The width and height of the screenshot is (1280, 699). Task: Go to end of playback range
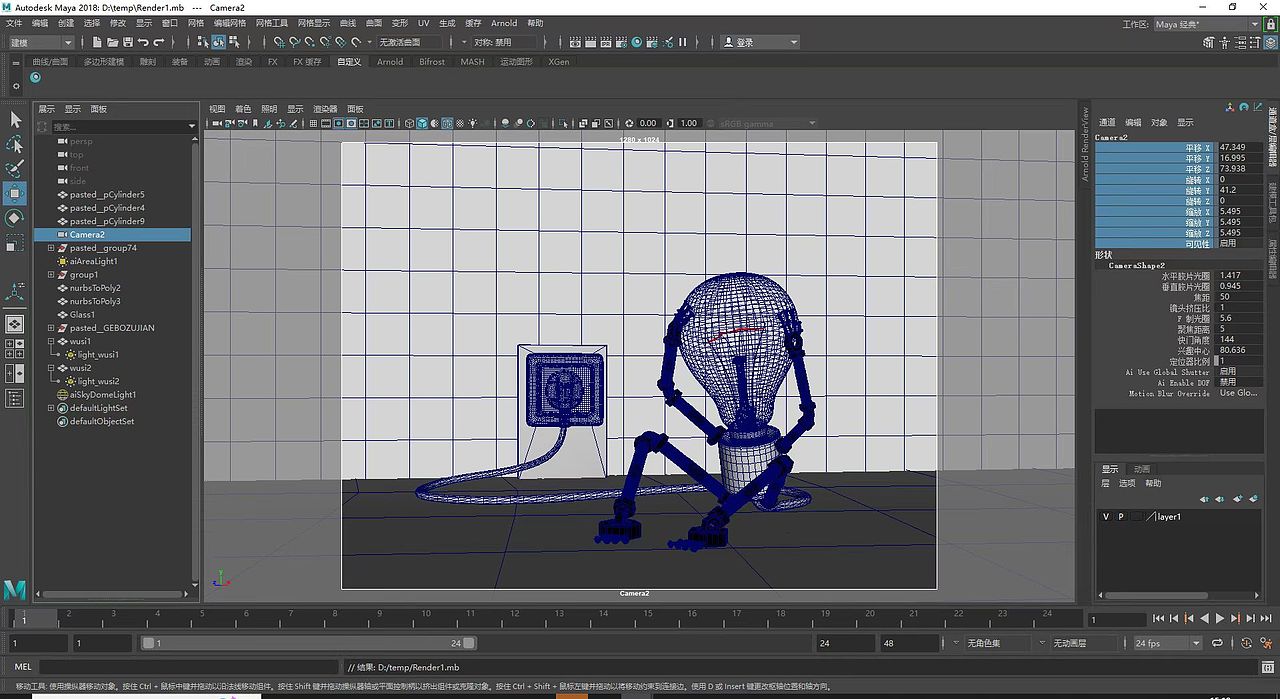pos(1265,618)
